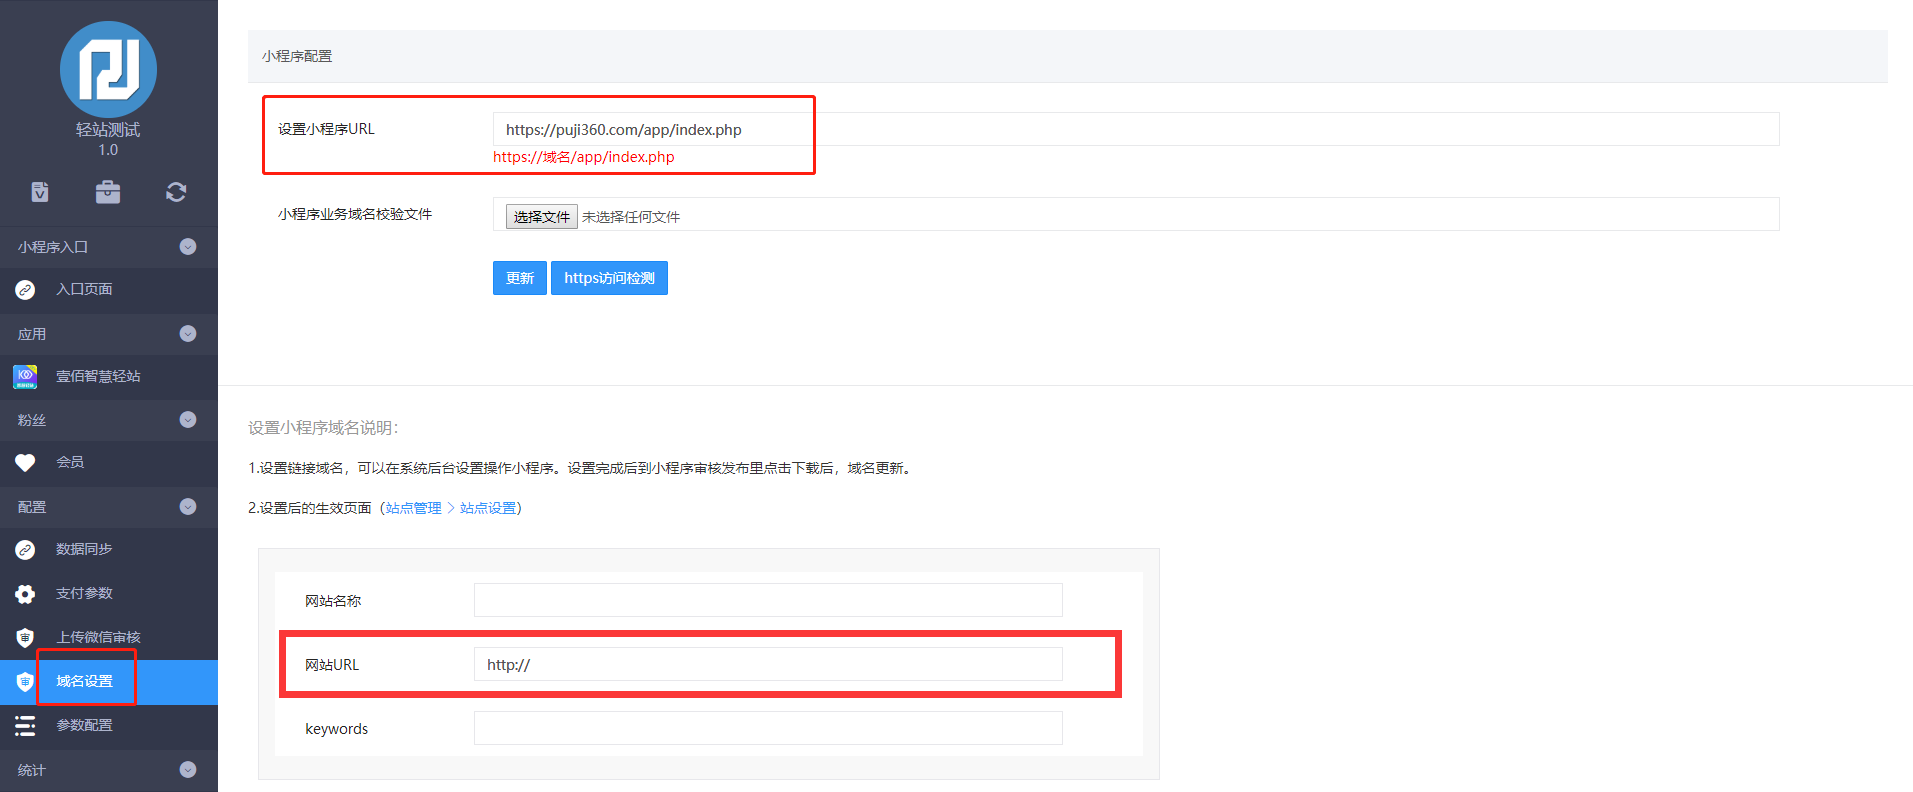1913x792 pixels.
Task: Open 壹佰智慧轻站 application menu item
Action: click(x=109, y=377)
